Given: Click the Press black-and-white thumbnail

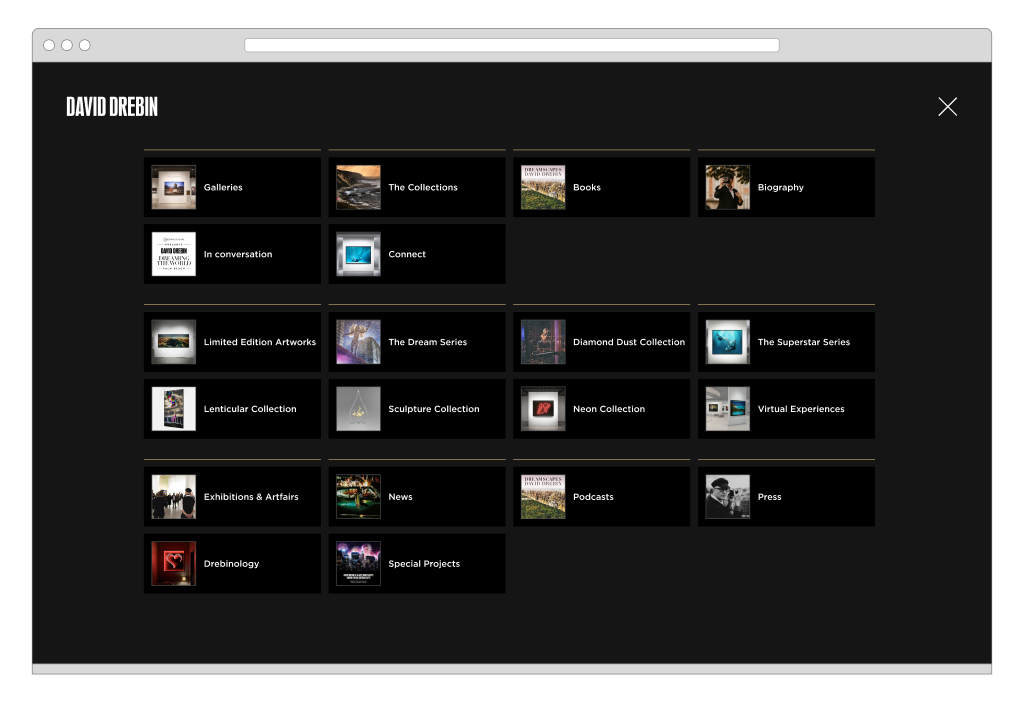Looking at the screenshot, I should pos(728,497).
